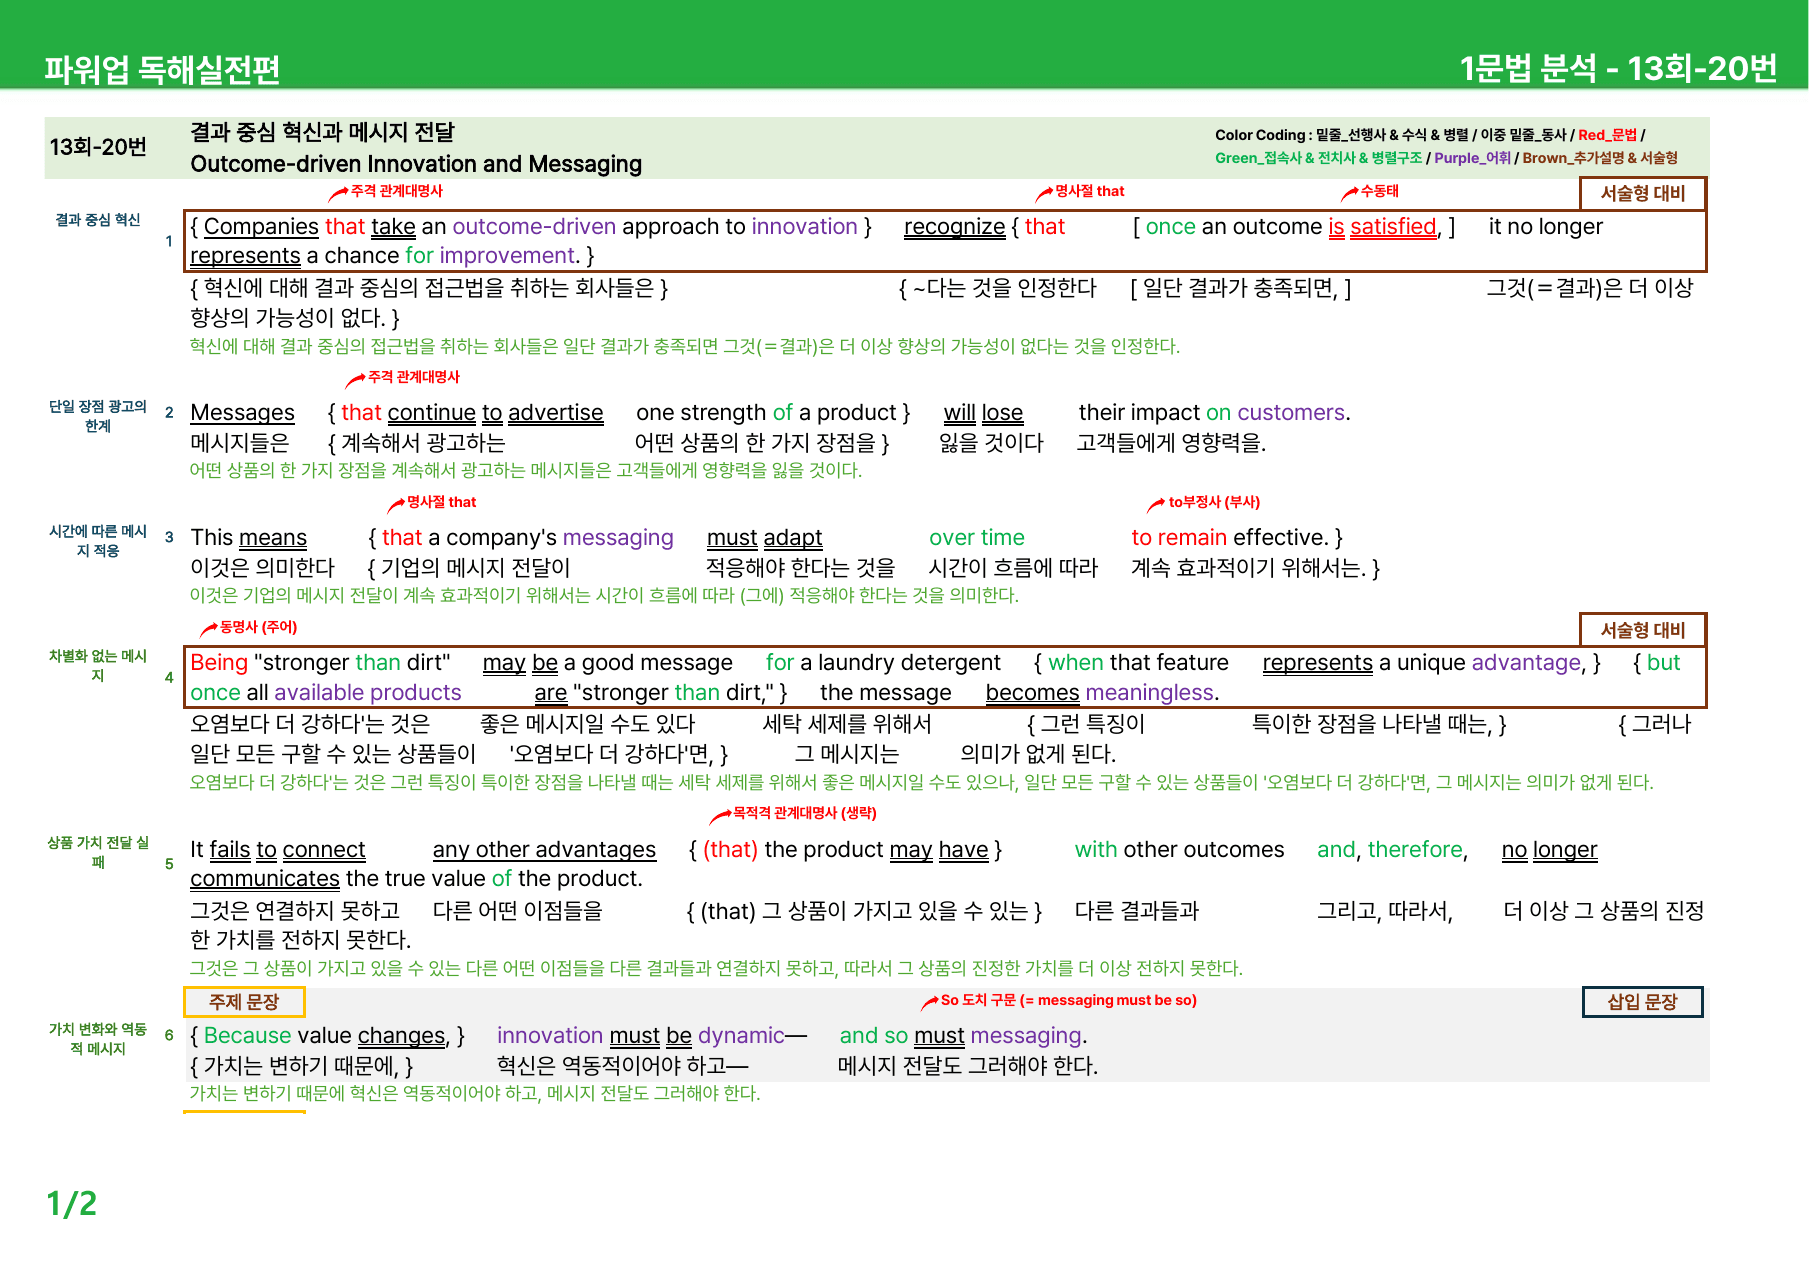Click the underlined word 'communicates'
The width and height of the screenshot is (1809, 1279).
(x=265, y=879)
